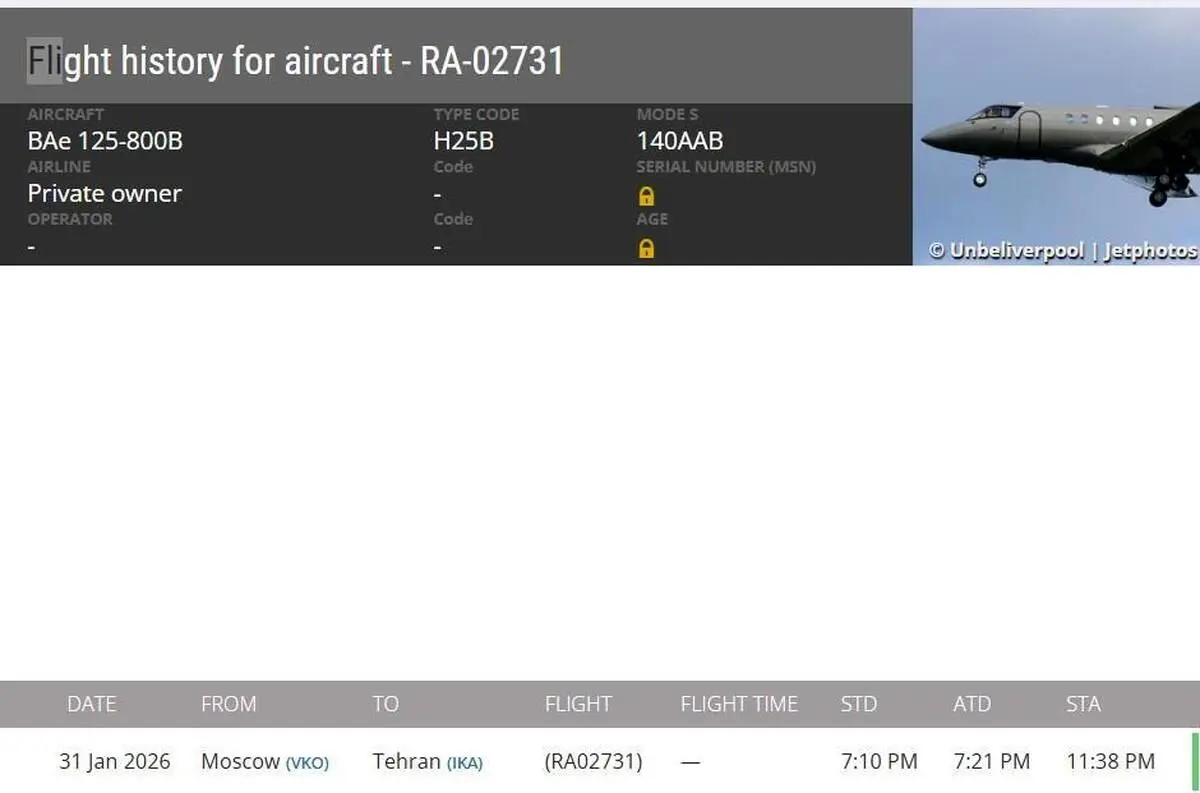Click the Unbeliverpool Jetphotos photo credit
This screenshot has height=793, width=1200.
click(1062, 251)
